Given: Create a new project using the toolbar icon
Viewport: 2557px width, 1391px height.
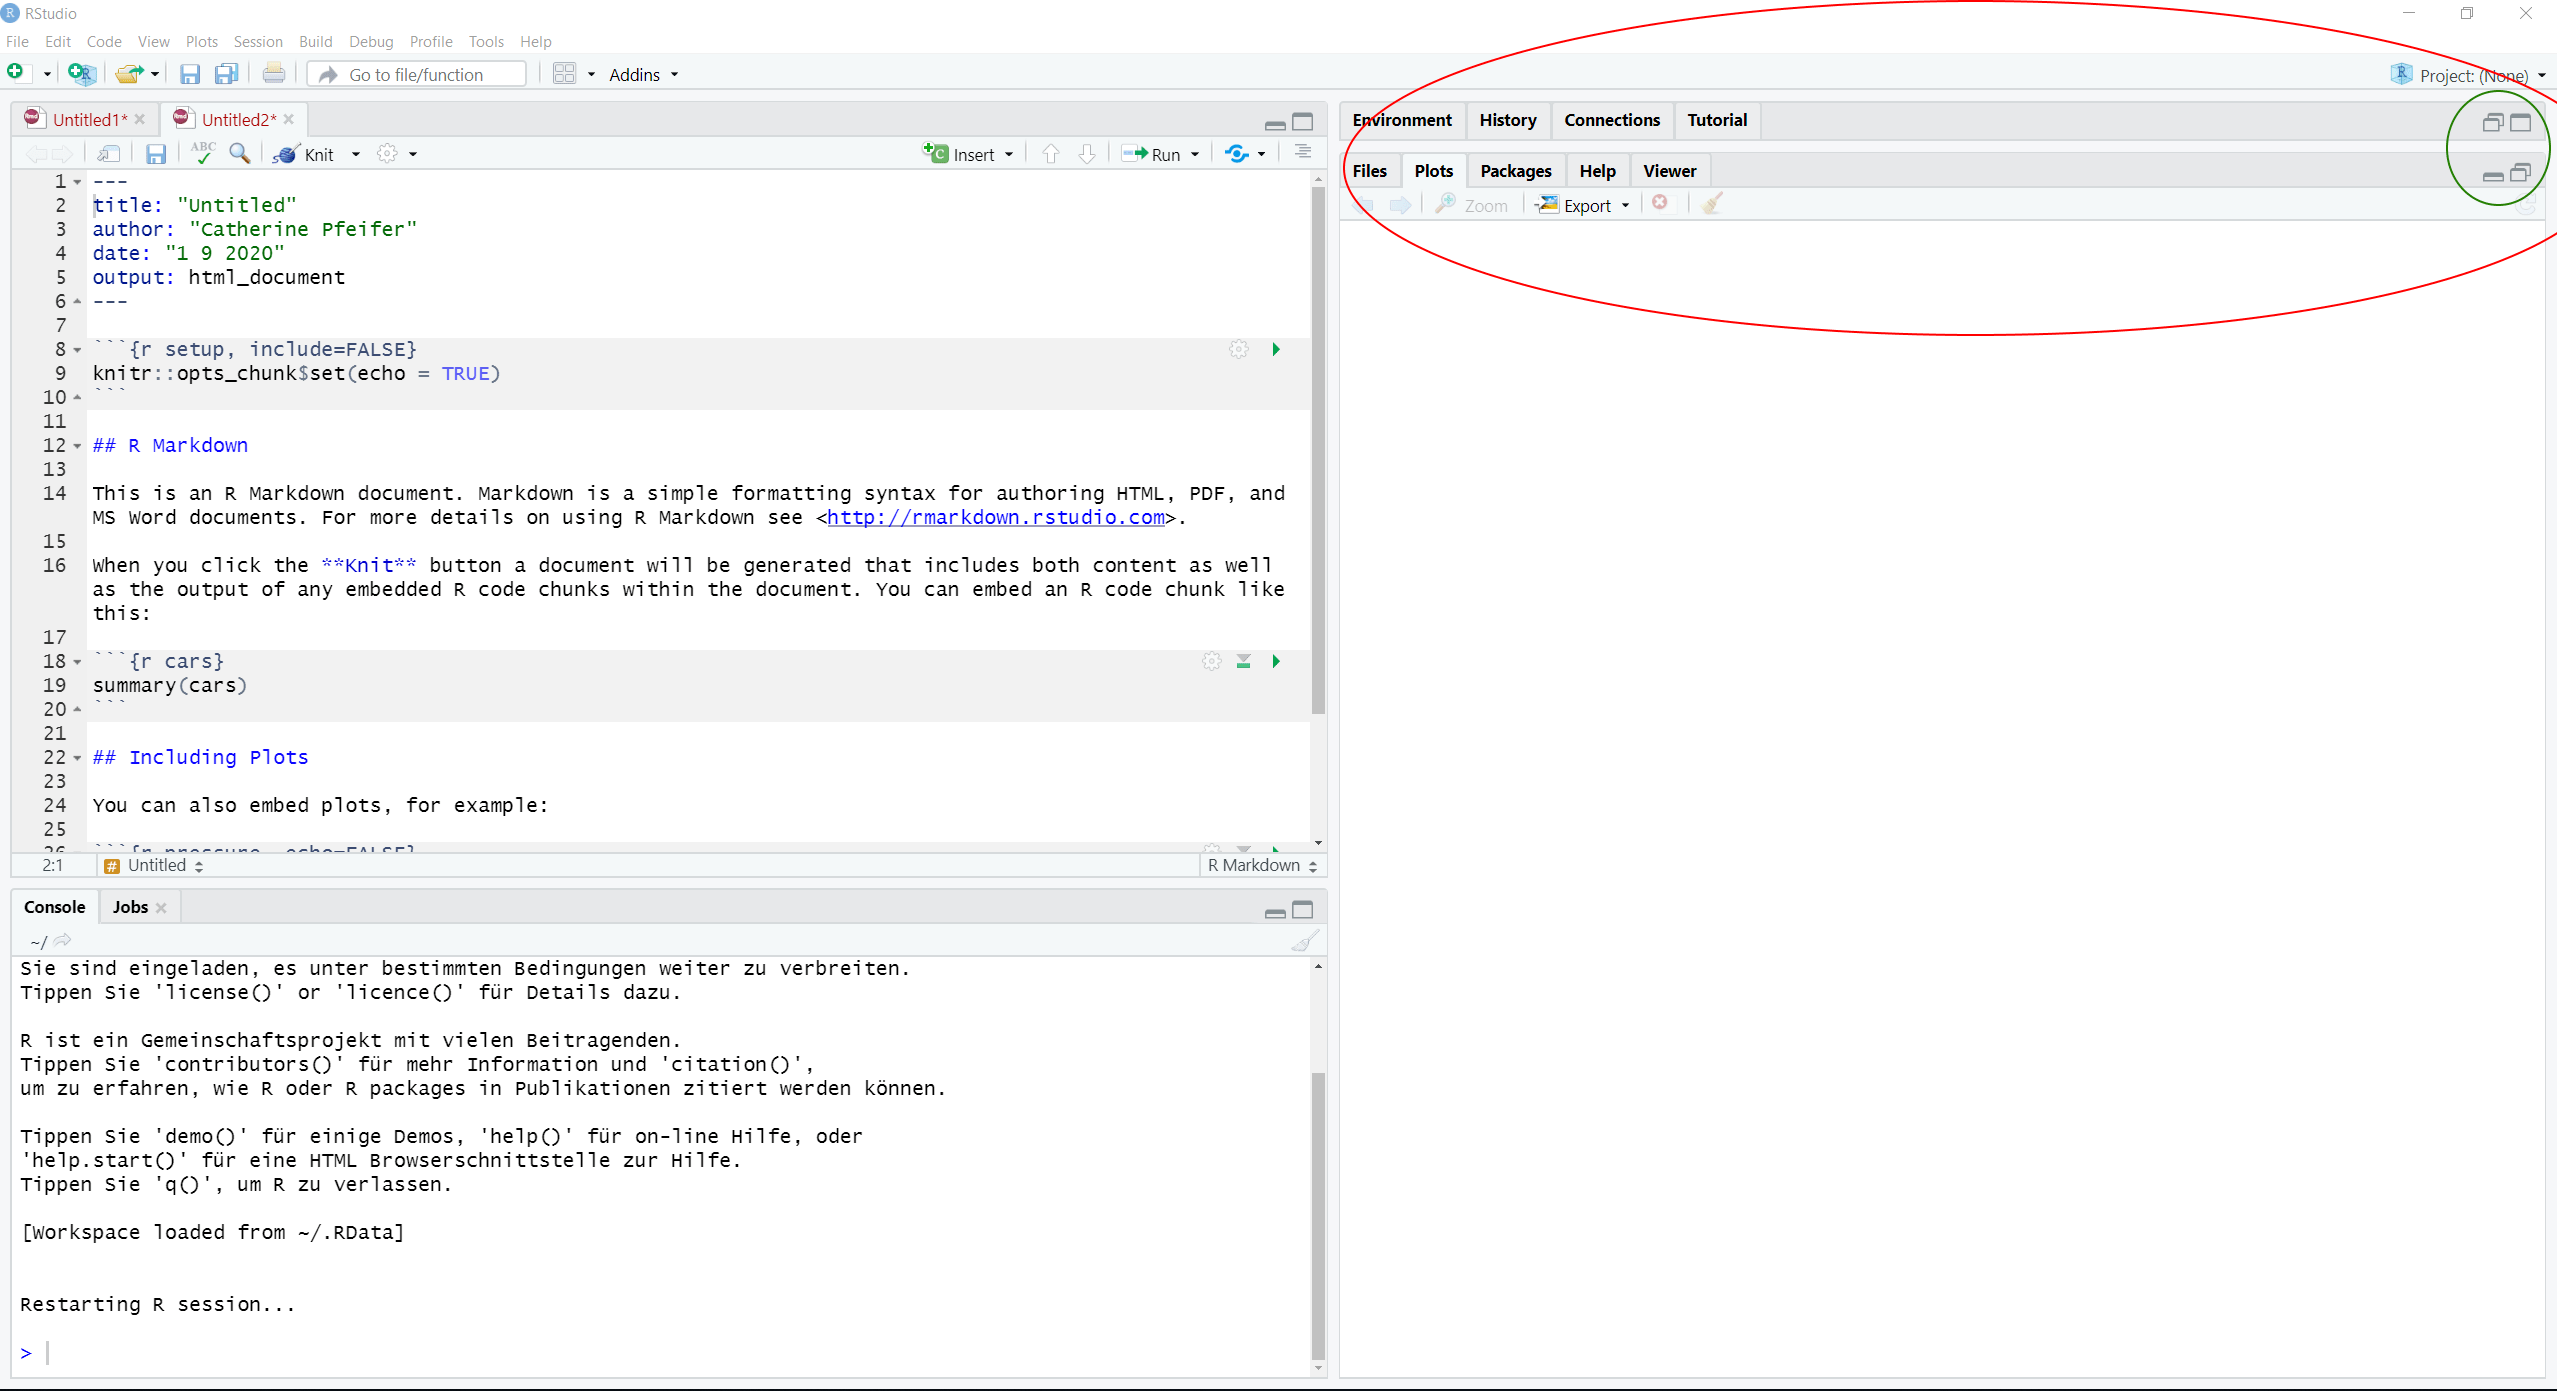Looking at the screenshot, I should [83, 73].
